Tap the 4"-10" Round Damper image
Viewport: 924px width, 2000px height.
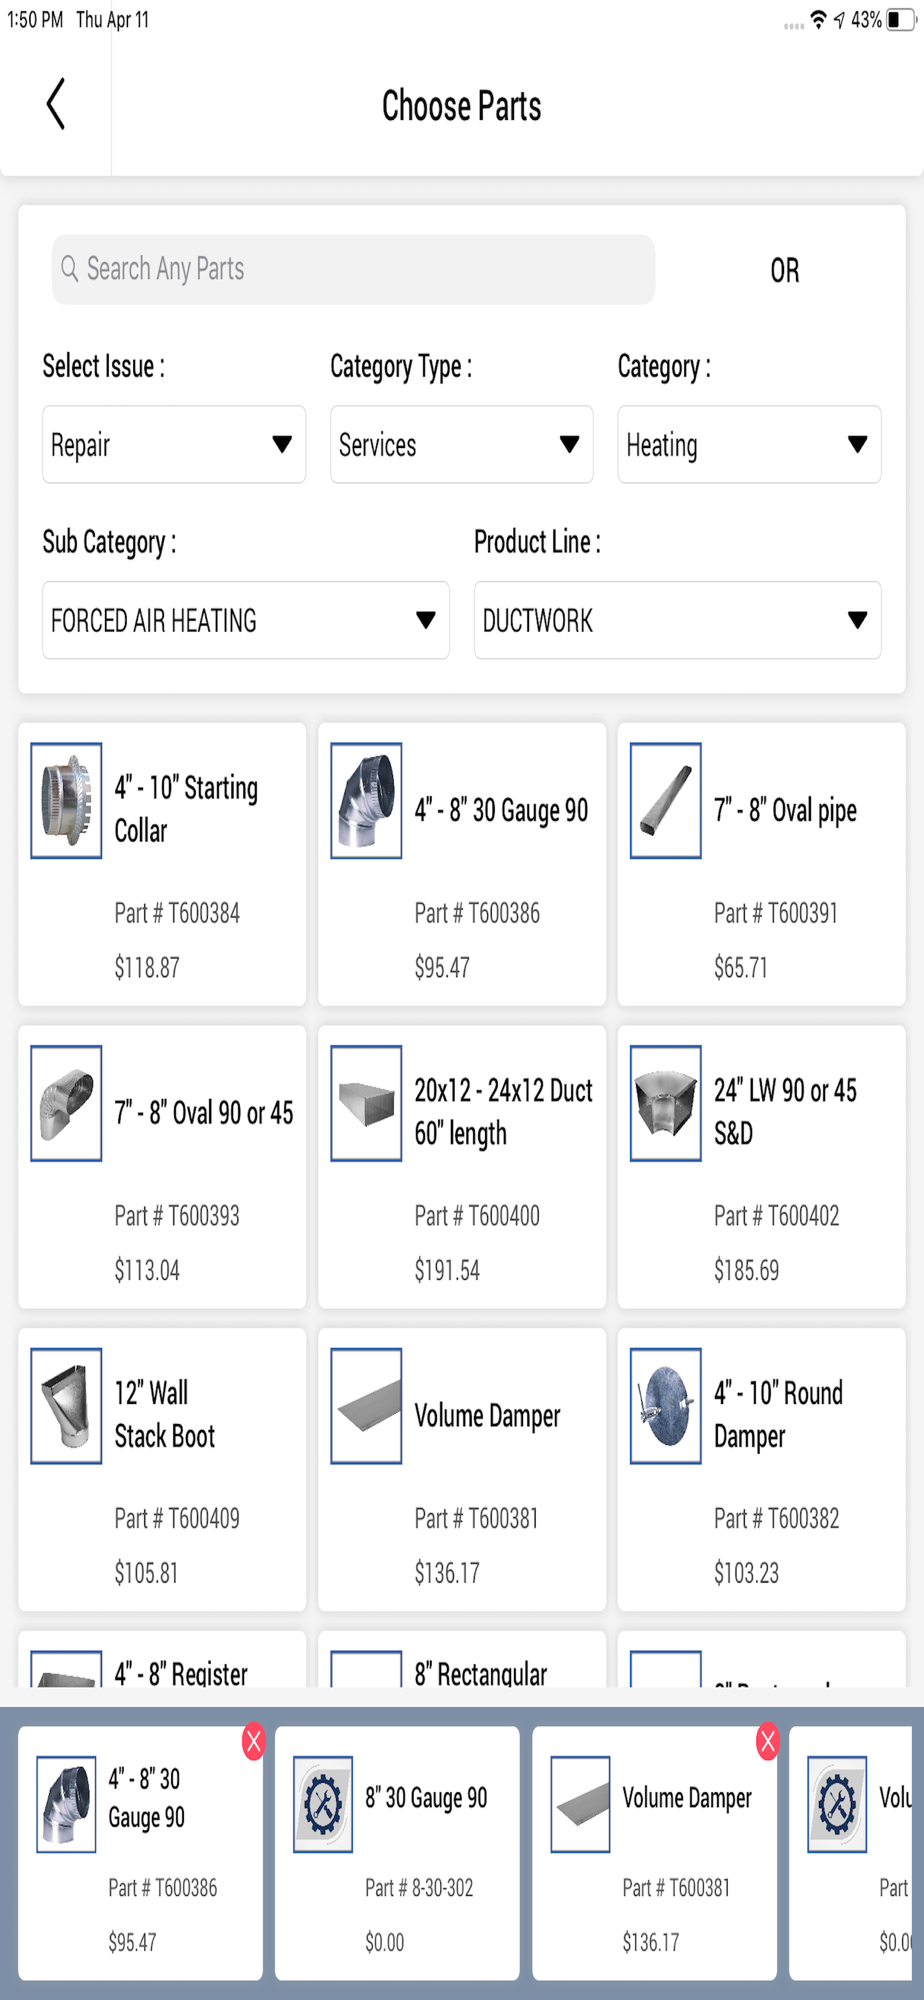click(x=665, y=1406)
